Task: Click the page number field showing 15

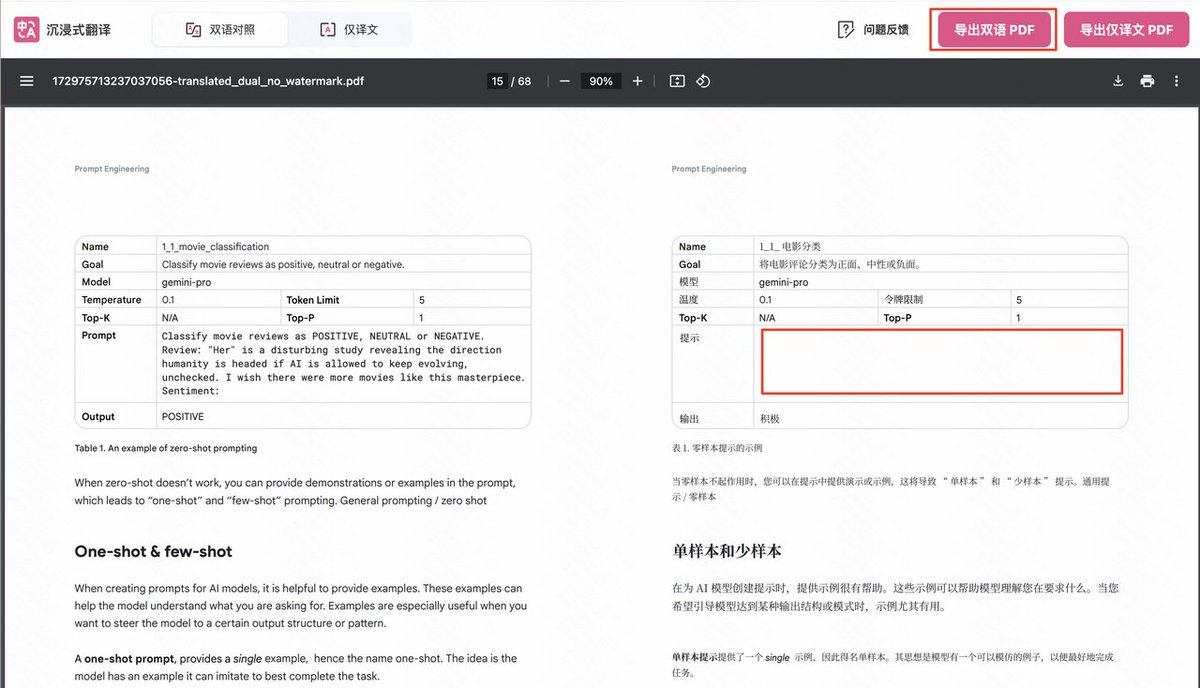Action: point(497,81)
